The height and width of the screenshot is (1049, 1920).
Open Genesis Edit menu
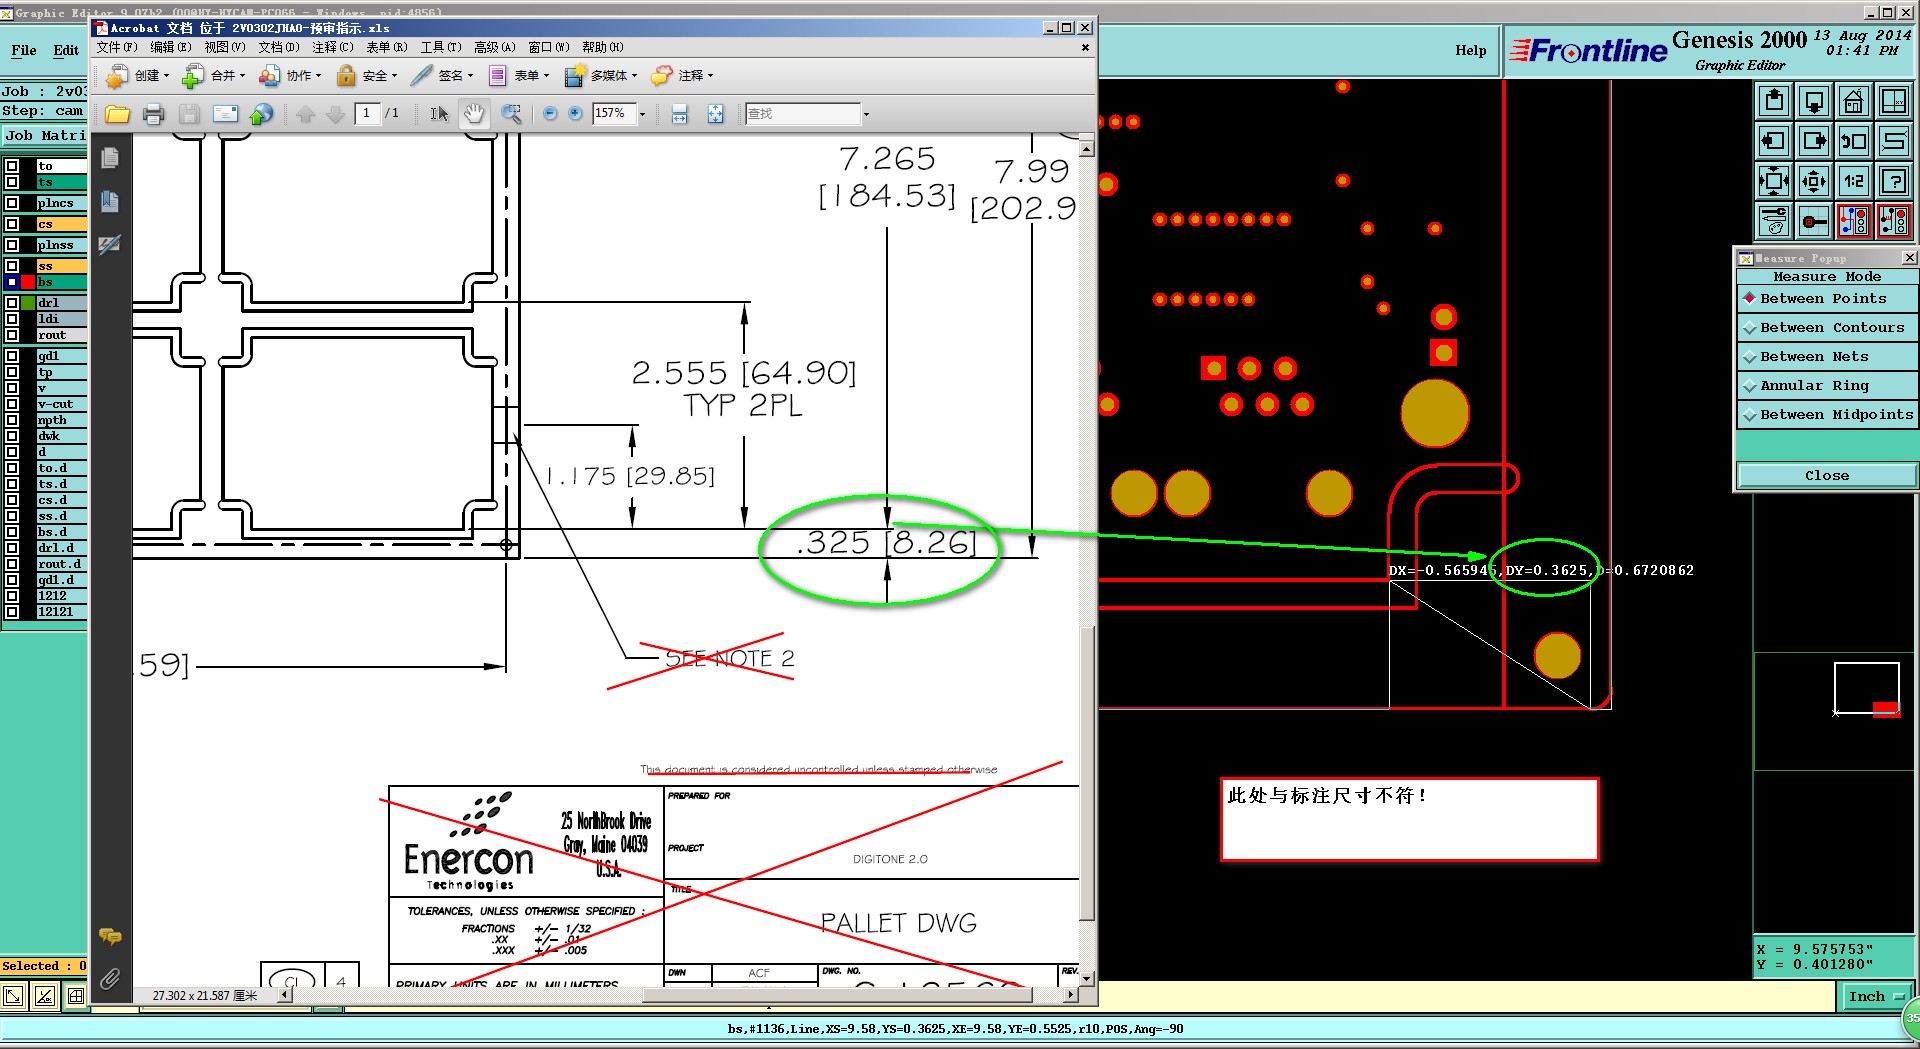pos(66,50)
